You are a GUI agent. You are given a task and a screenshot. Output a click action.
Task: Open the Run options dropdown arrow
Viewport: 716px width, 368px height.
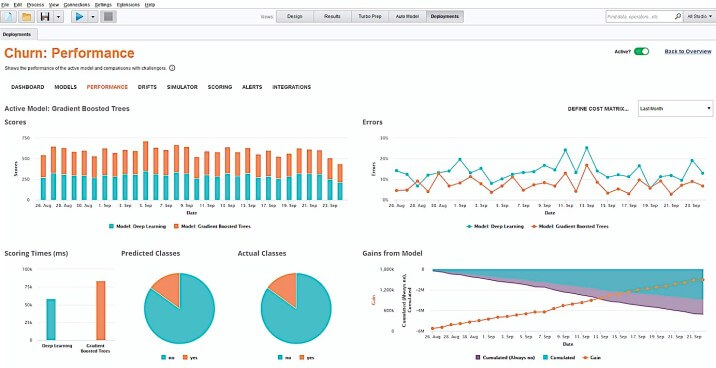click(92, 17)
